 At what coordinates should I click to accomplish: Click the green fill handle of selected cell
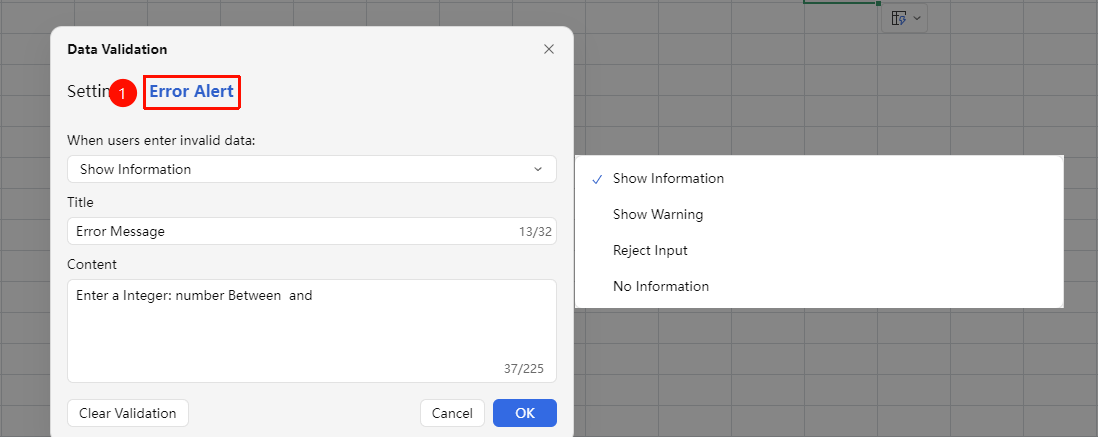pyautogui.click(x=878, y=4)
